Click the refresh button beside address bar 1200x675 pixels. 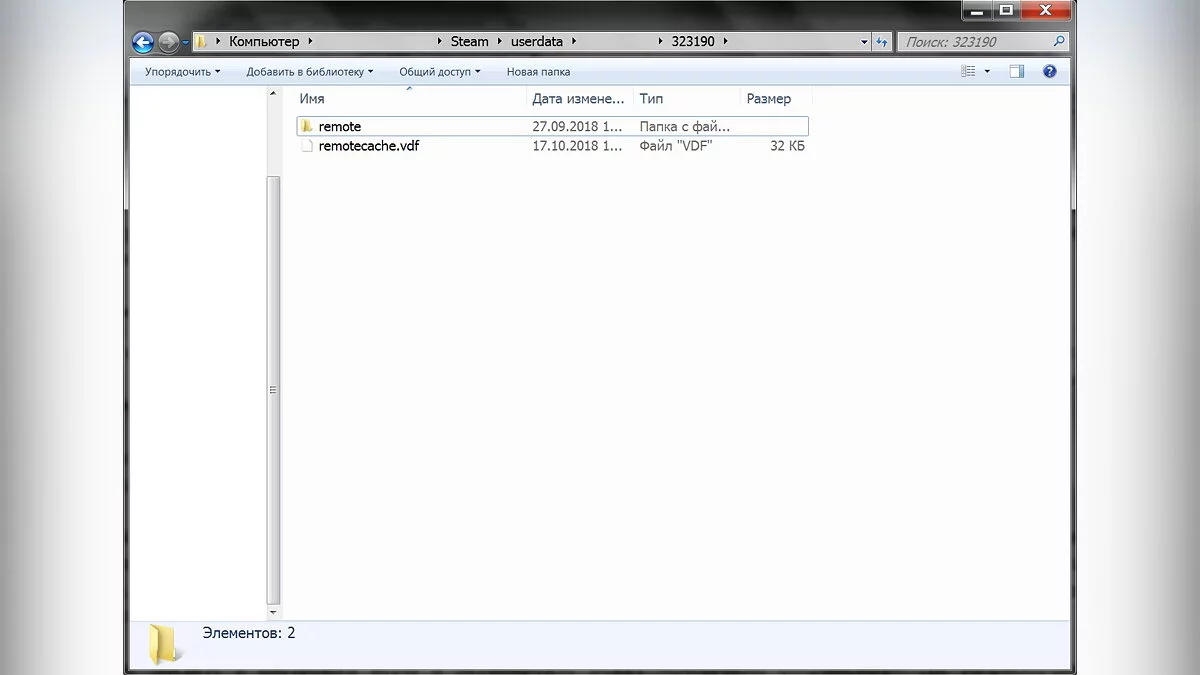coord(882,42)
